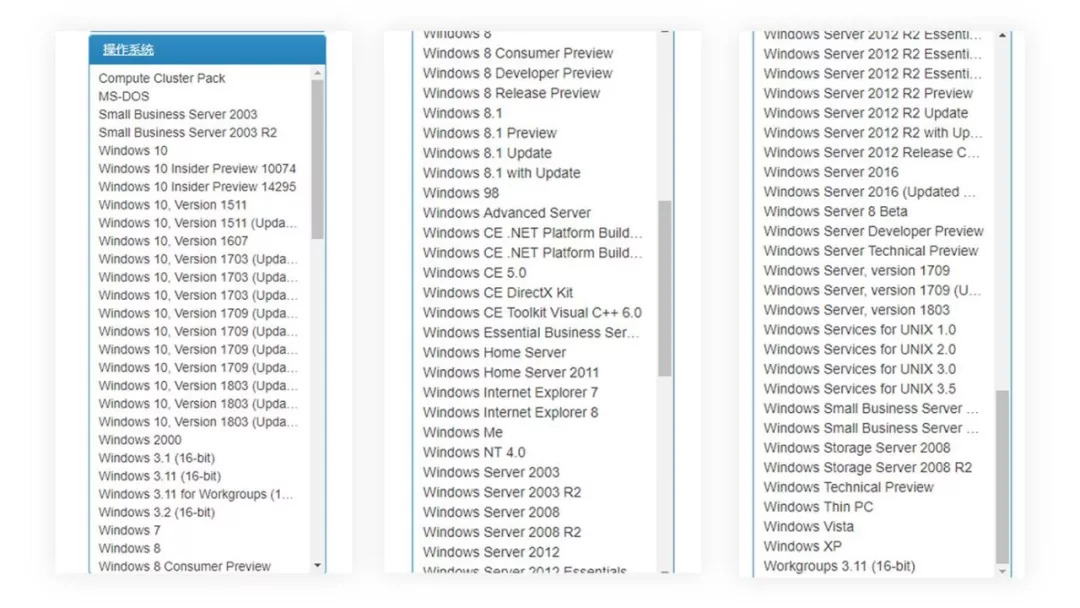Select "Windows Advanced Server"
This screenshot has width=1080, height=608.
[507, 213]
